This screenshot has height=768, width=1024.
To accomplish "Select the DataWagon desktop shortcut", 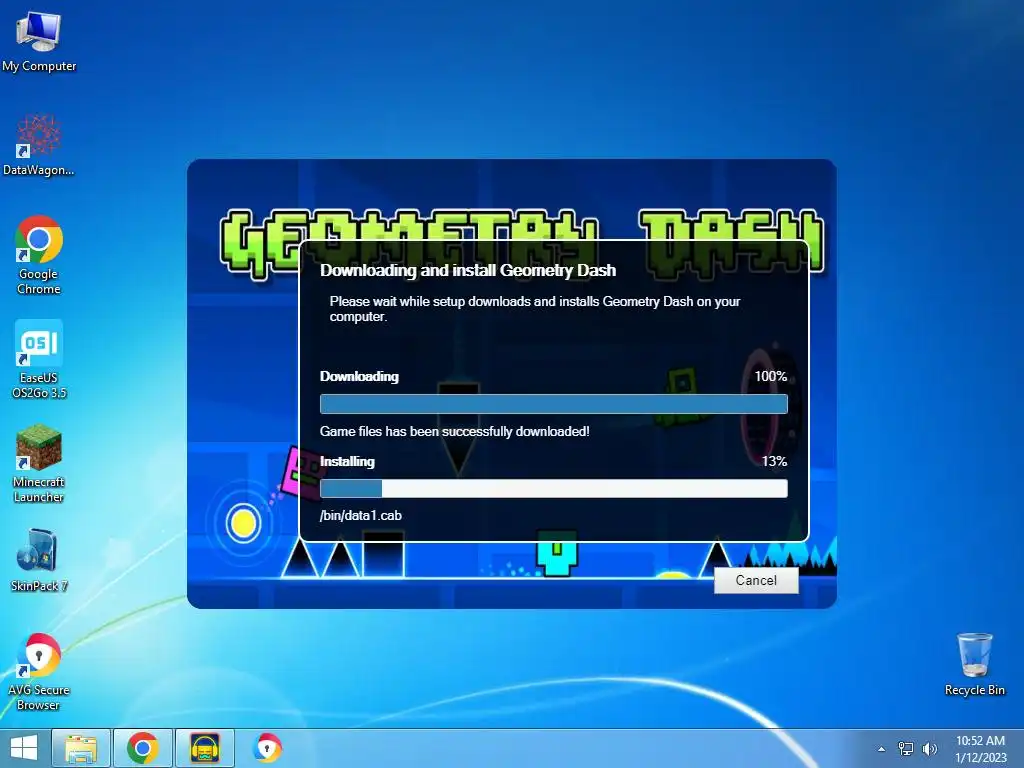I will [x=39, y=145].
